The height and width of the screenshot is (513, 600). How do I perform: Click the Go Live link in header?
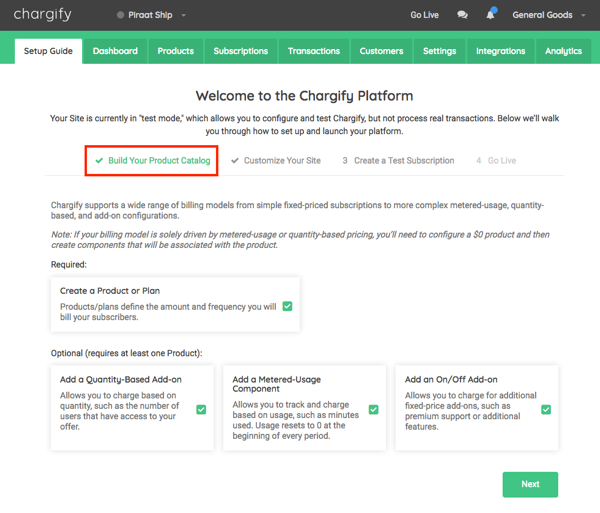pos(424,15)
